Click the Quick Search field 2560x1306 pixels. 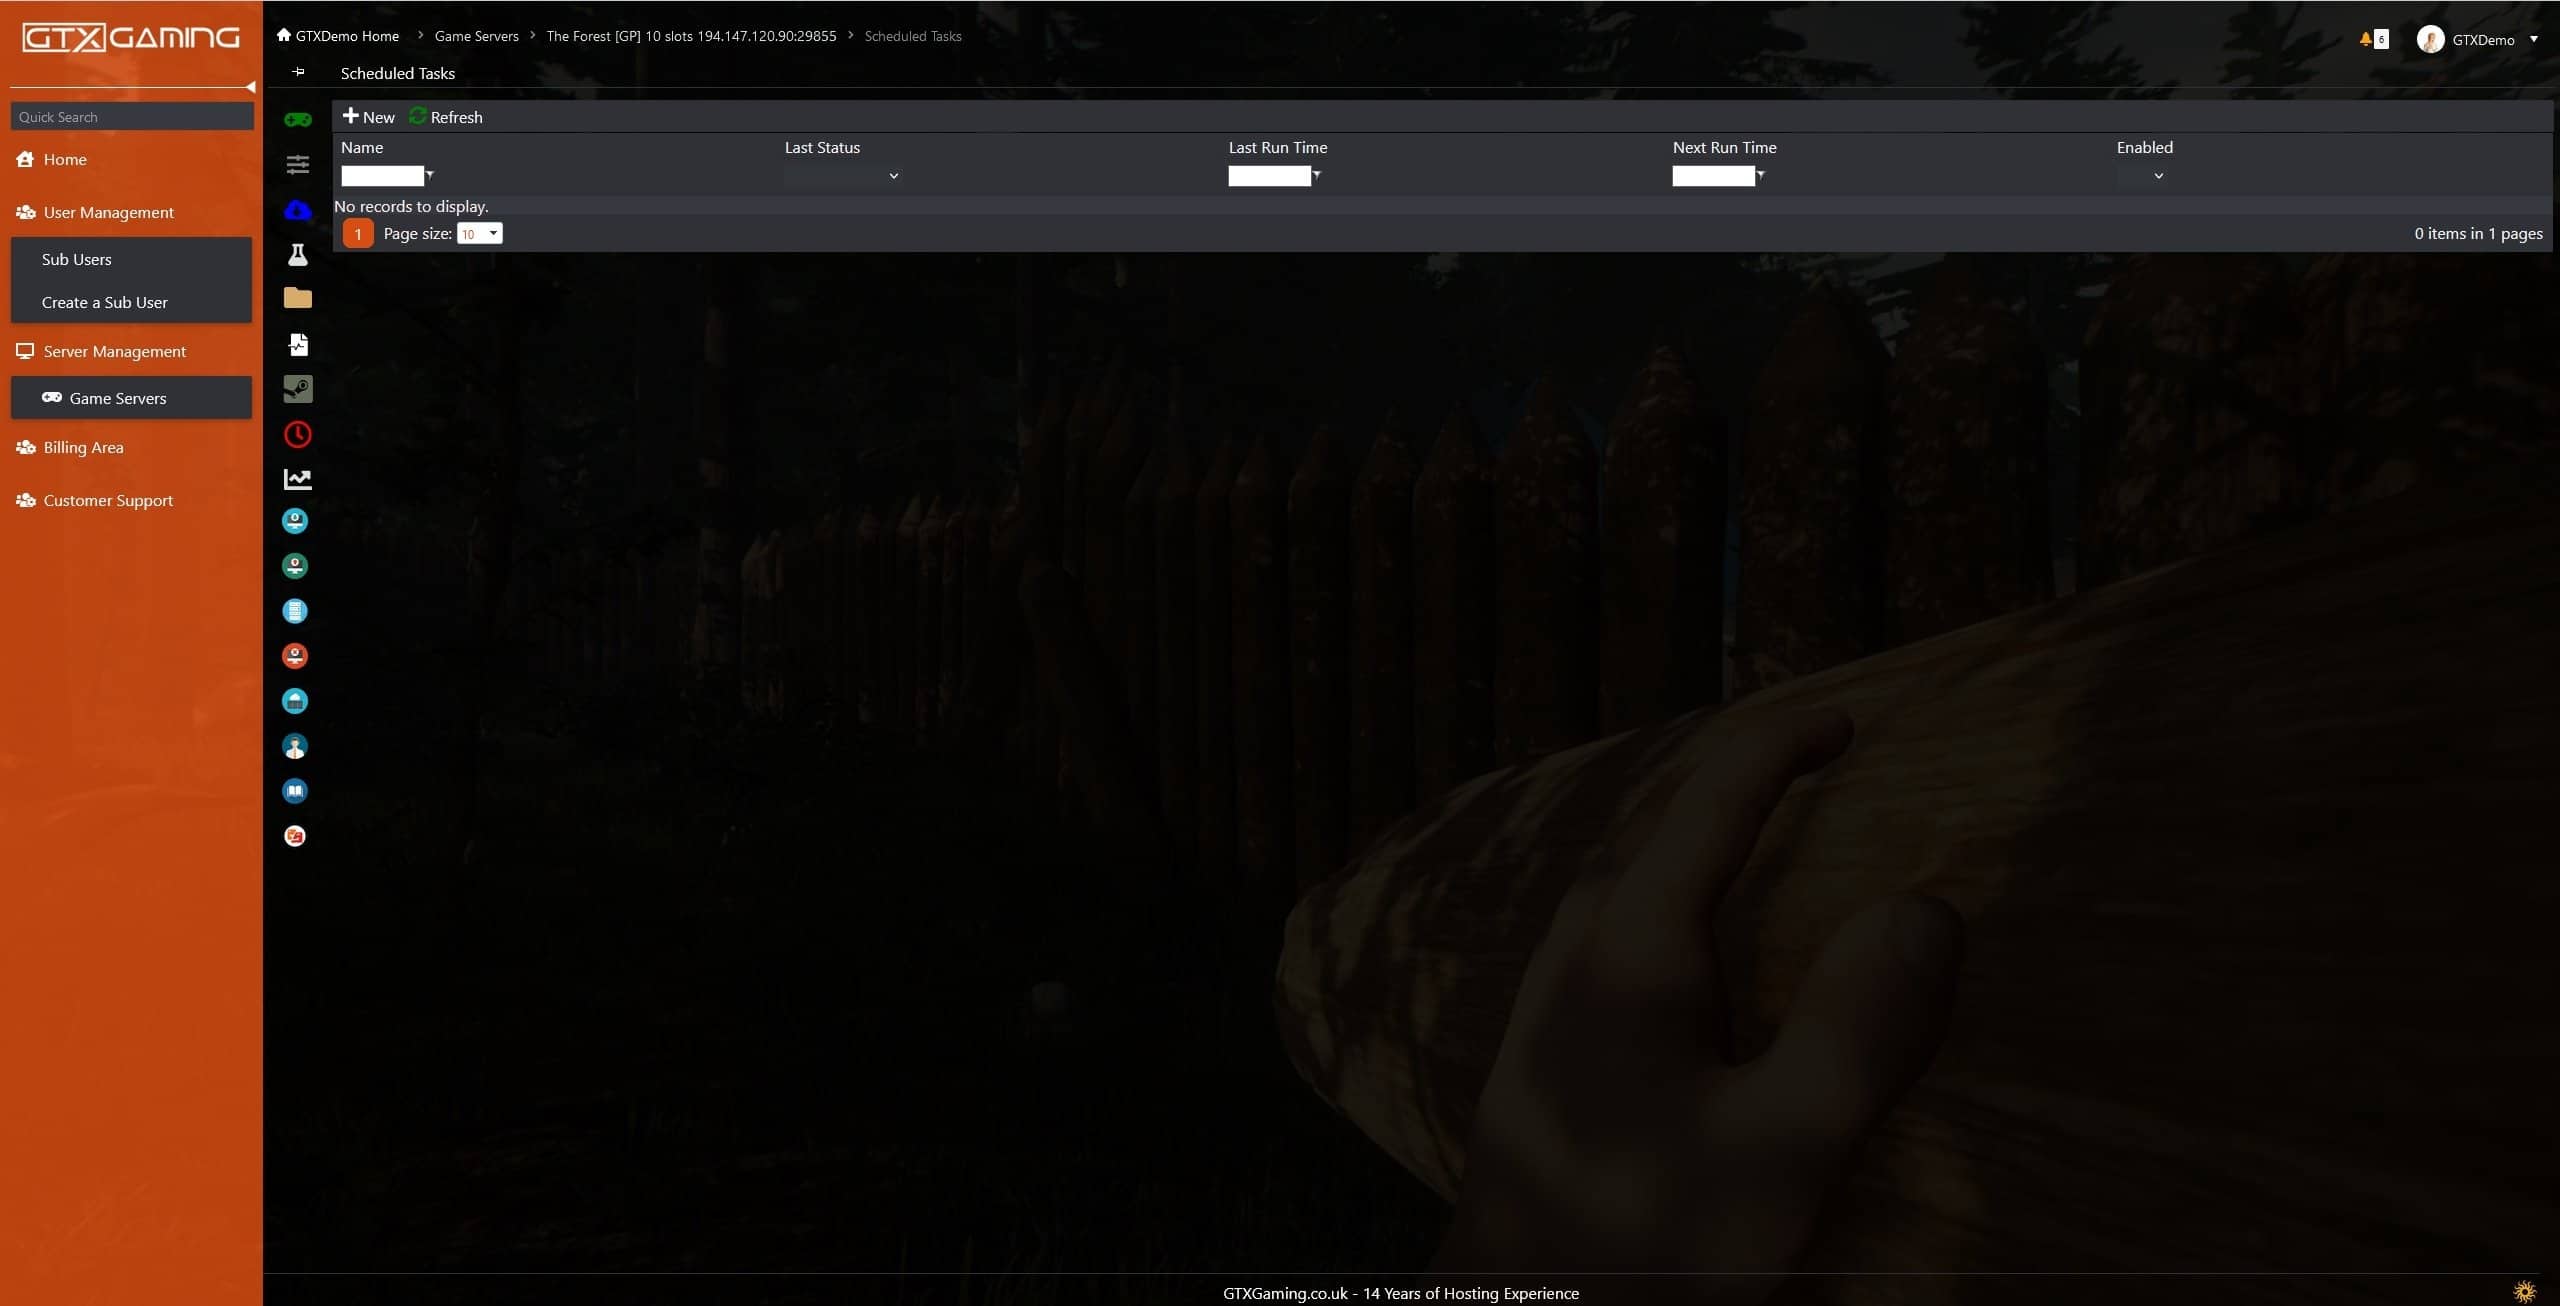pos(132,117)
